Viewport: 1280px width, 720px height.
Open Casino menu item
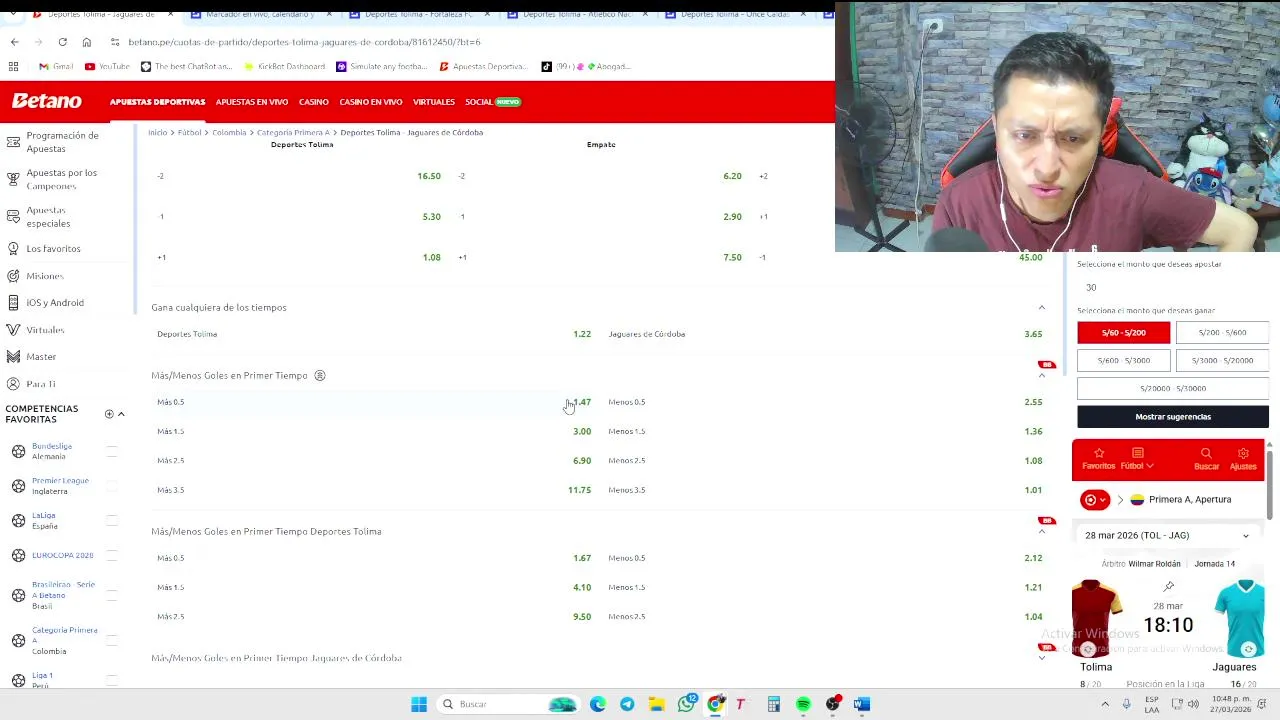313,102
